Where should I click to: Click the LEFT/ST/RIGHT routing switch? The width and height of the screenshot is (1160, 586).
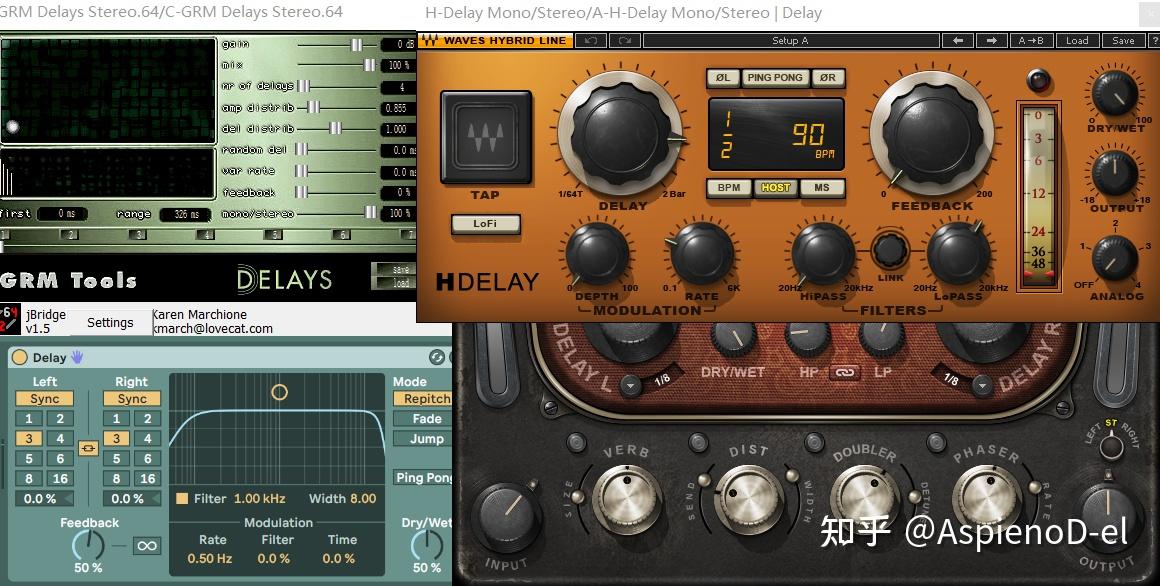[1110, 446]
